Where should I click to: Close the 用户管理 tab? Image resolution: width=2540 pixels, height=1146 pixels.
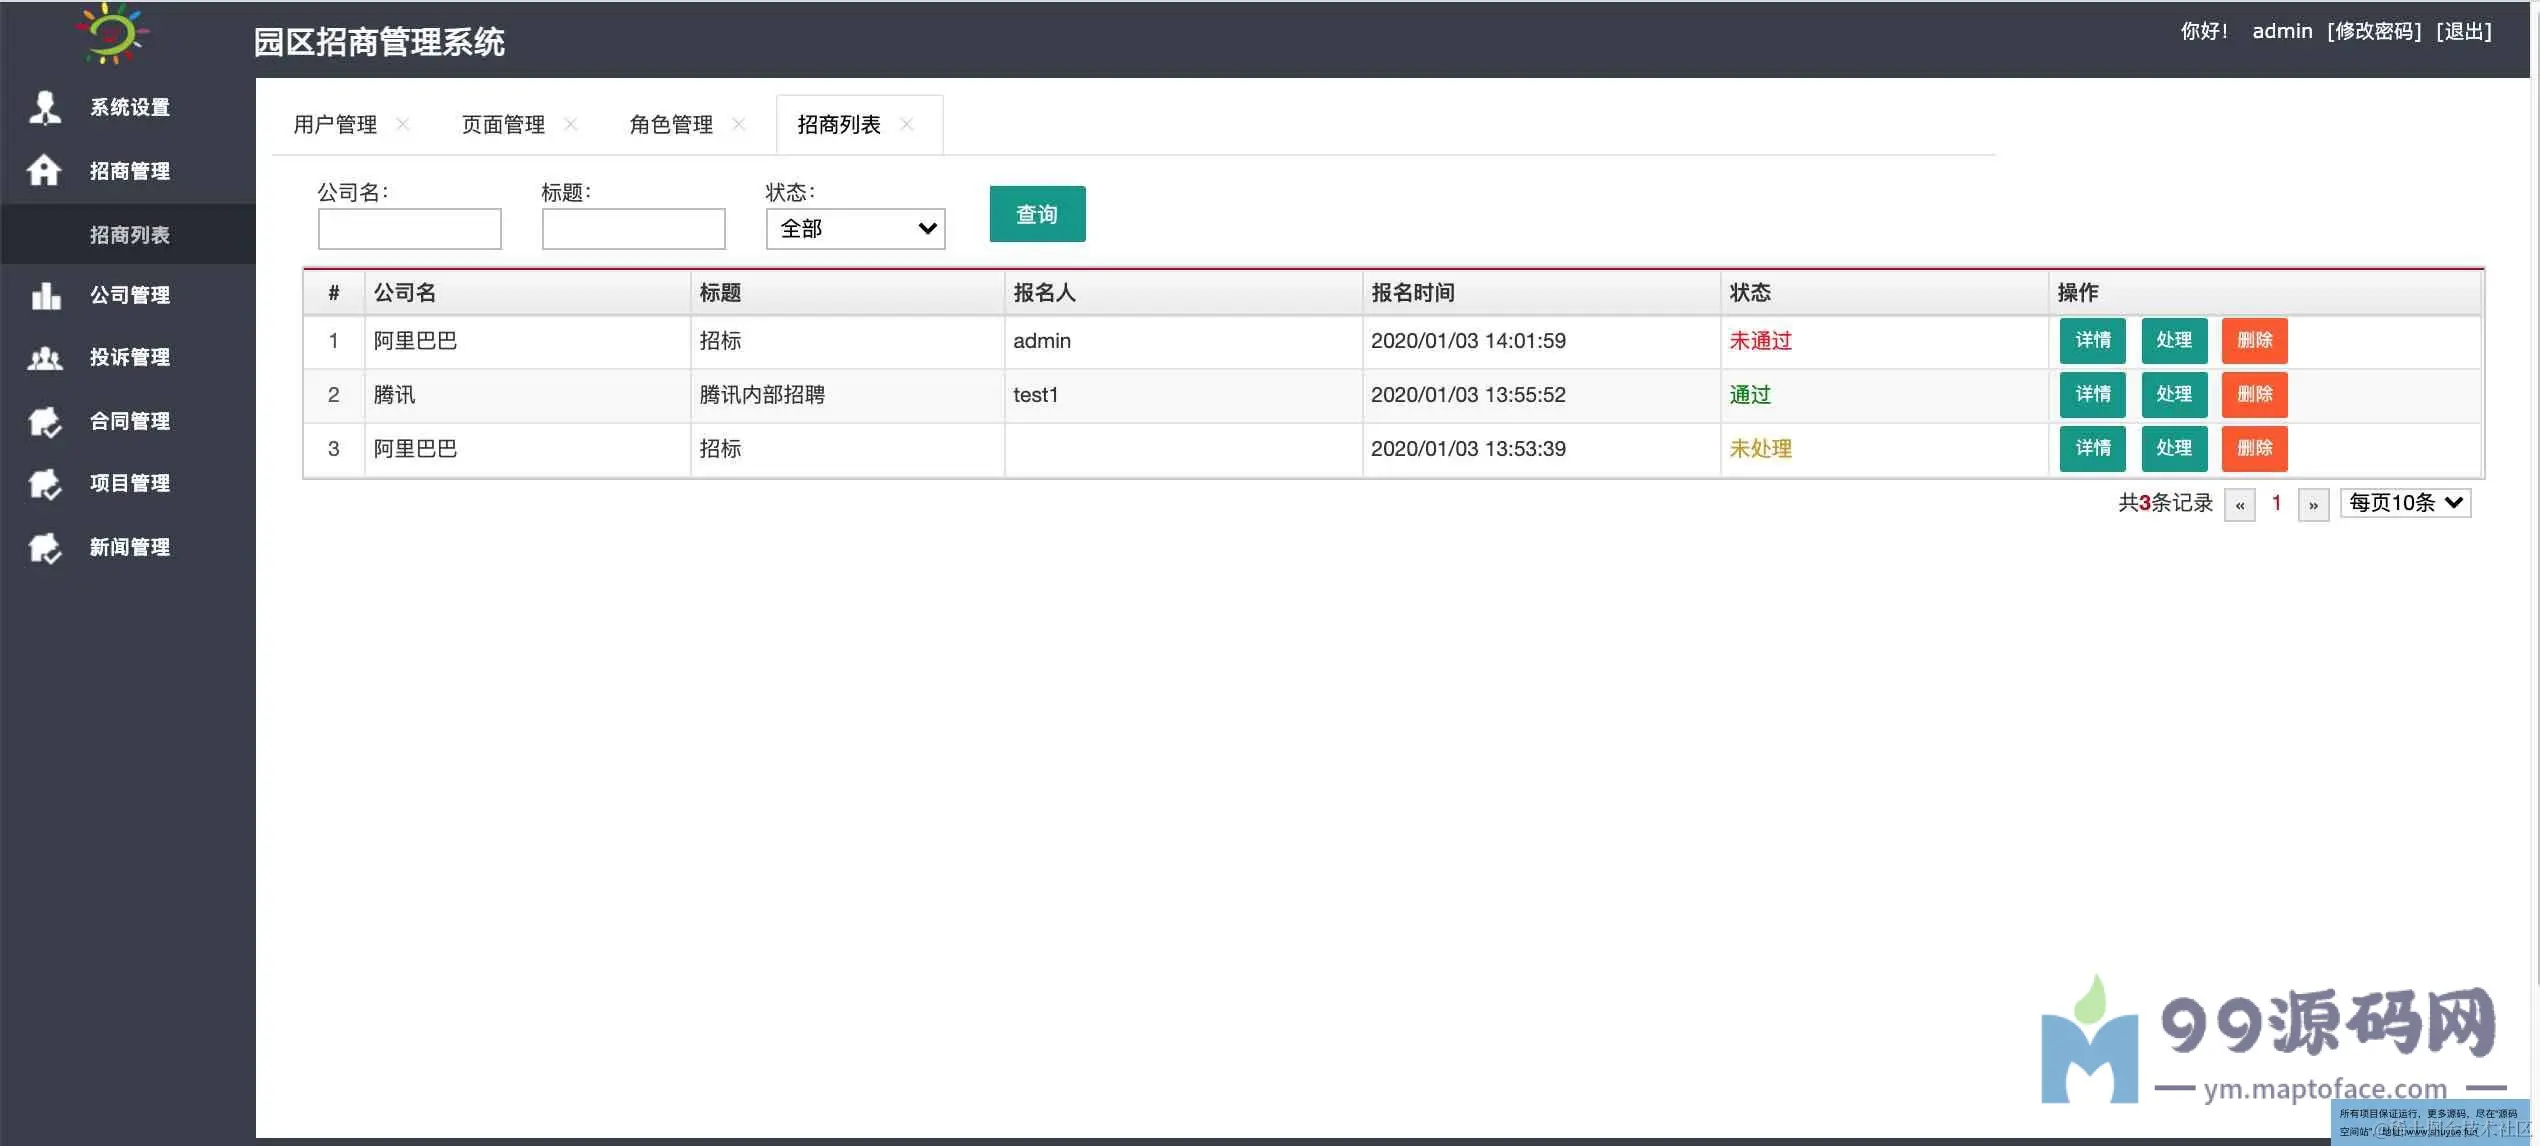point(403,124)
